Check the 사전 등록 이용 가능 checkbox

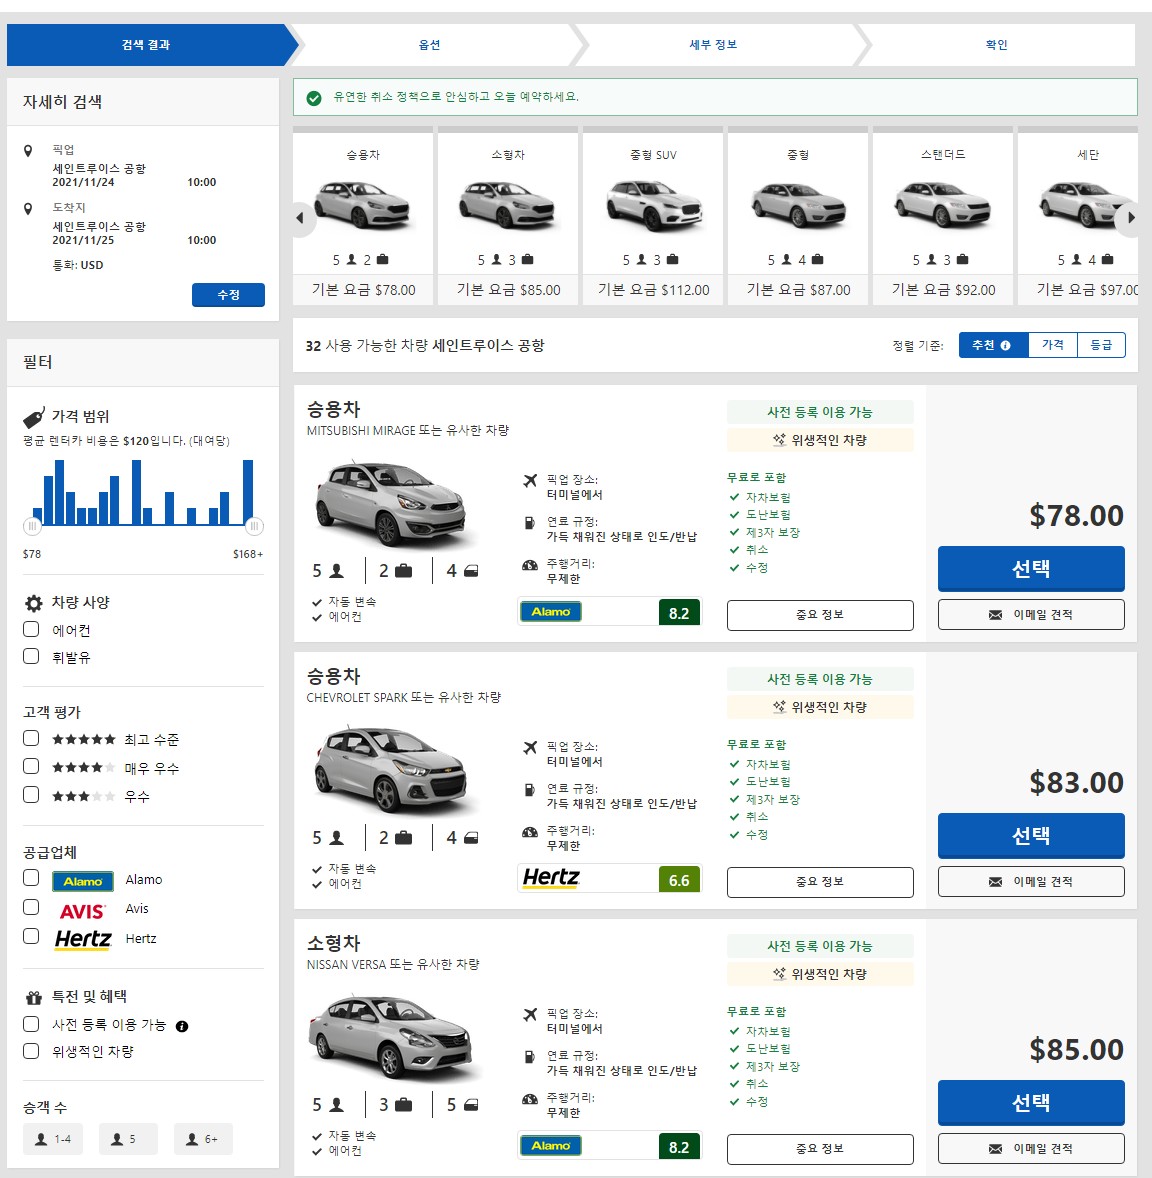click(x=31, y=1023)
